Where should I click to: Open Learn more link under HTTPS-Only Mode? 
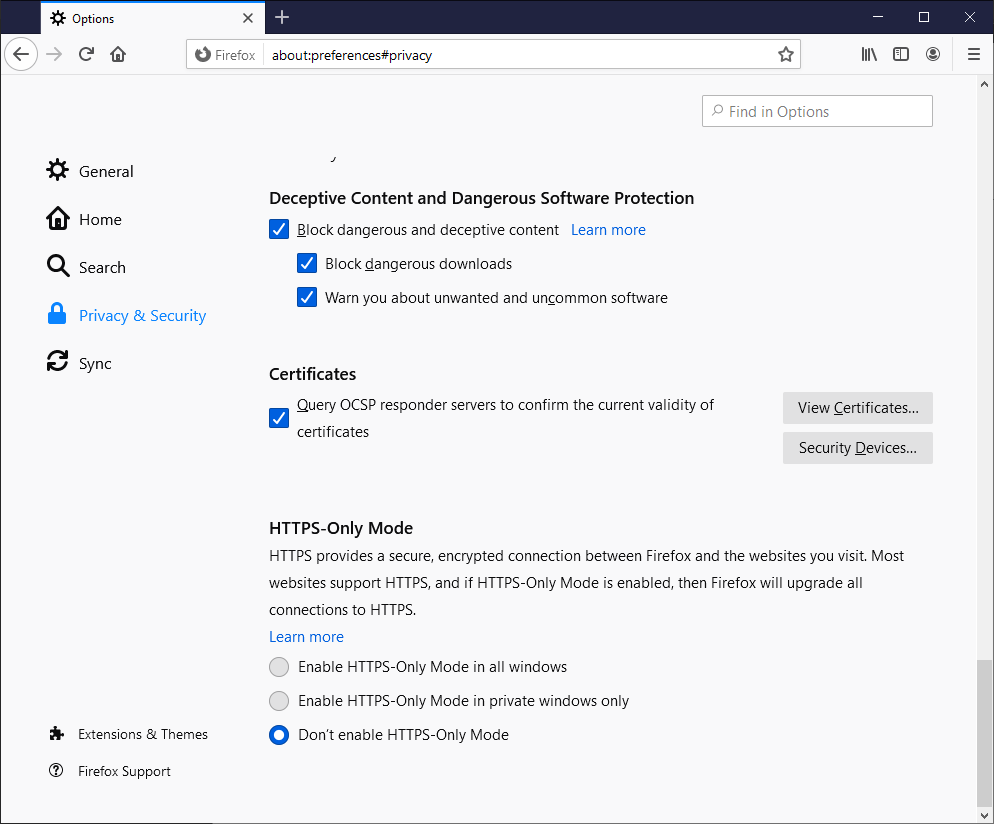pyautogui.click(x=306, y=637)
